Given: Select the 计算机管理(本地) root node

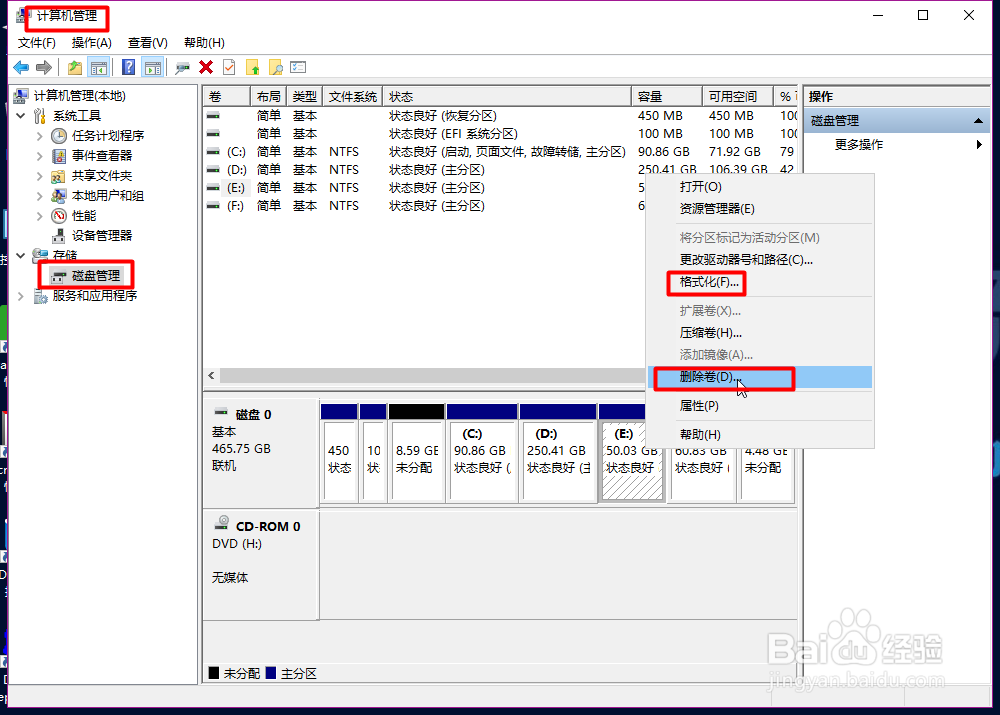Looking at the screenshot, I should [80, 96].
